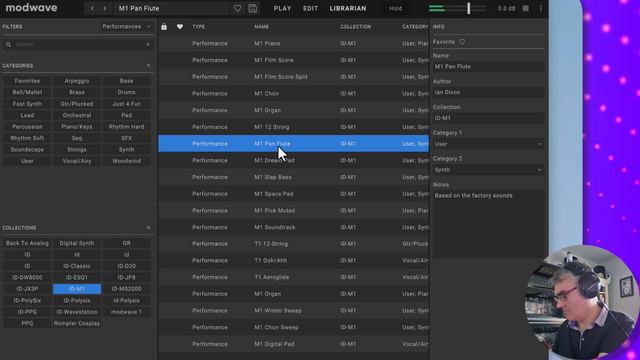Select M1 Space Pad row
This screenshot has height=360, width=640.
[x=293, y=194]
